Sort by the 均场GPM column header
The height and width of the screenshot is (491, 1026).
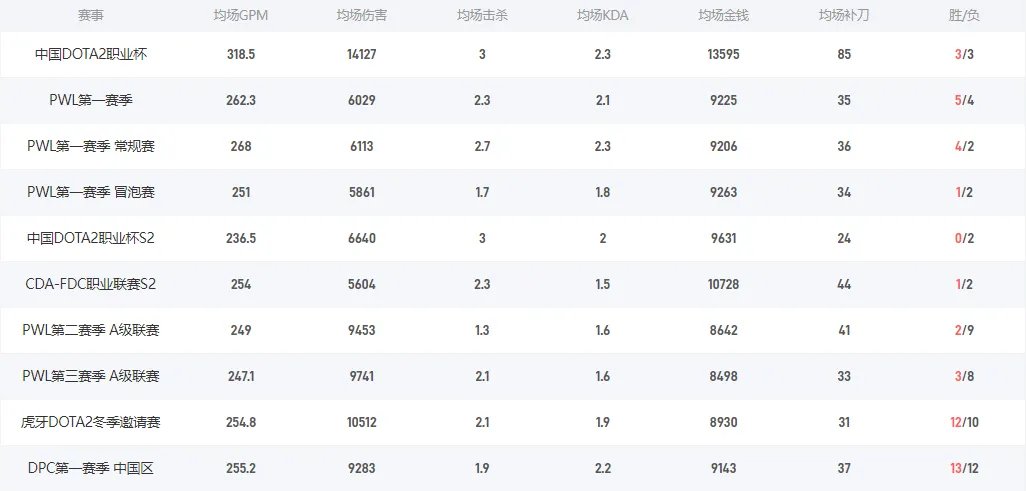tap(241, 16)
